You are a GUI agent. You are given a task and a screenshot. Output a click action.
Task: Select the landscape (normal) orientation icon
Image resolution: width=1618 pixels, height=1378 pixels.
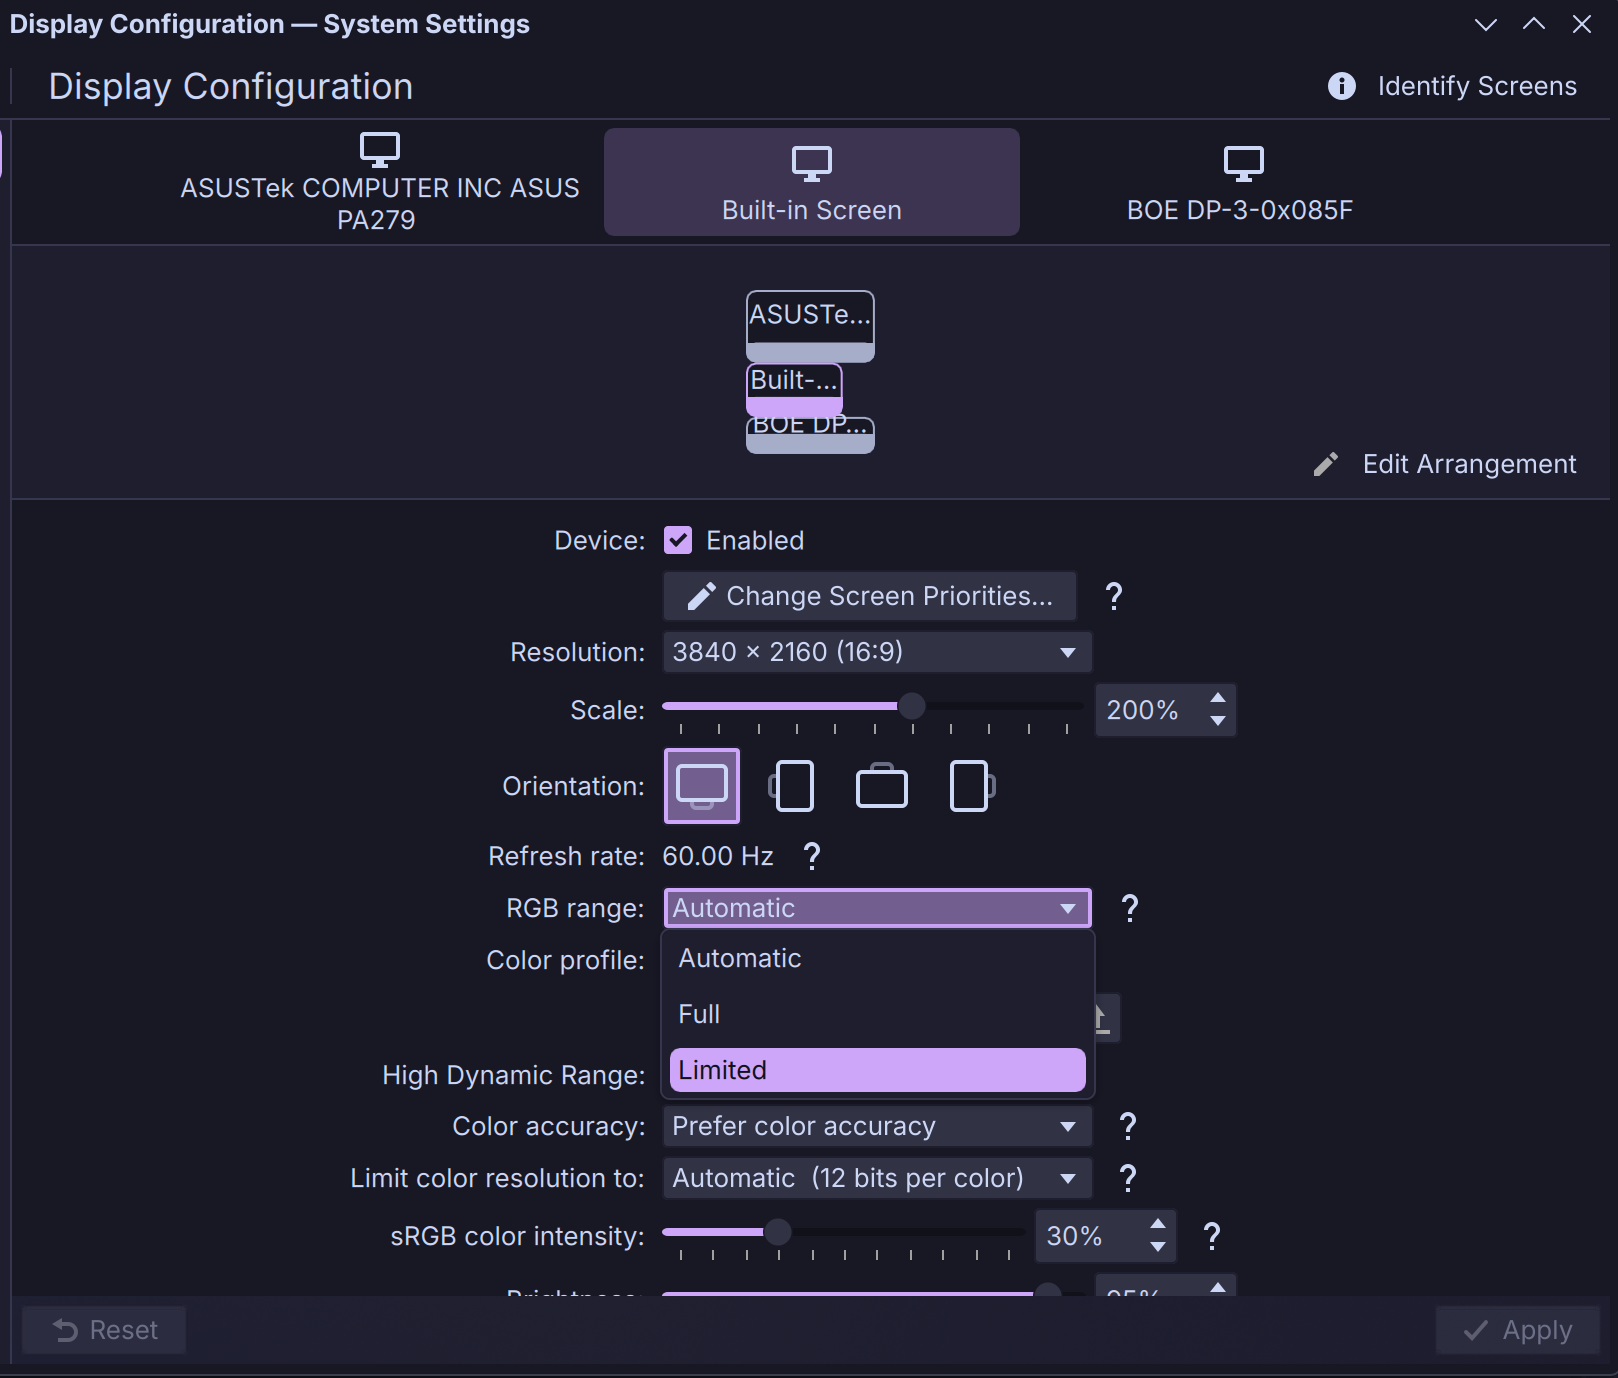coord(702,786)
